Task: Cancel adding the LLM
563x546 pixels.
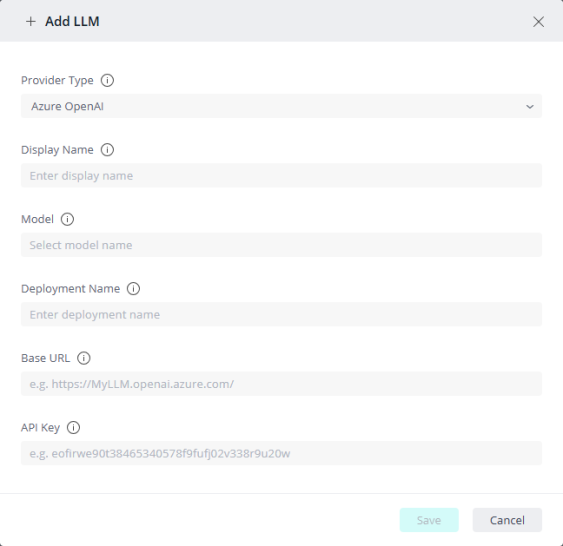Action: (x=507, y=520)
